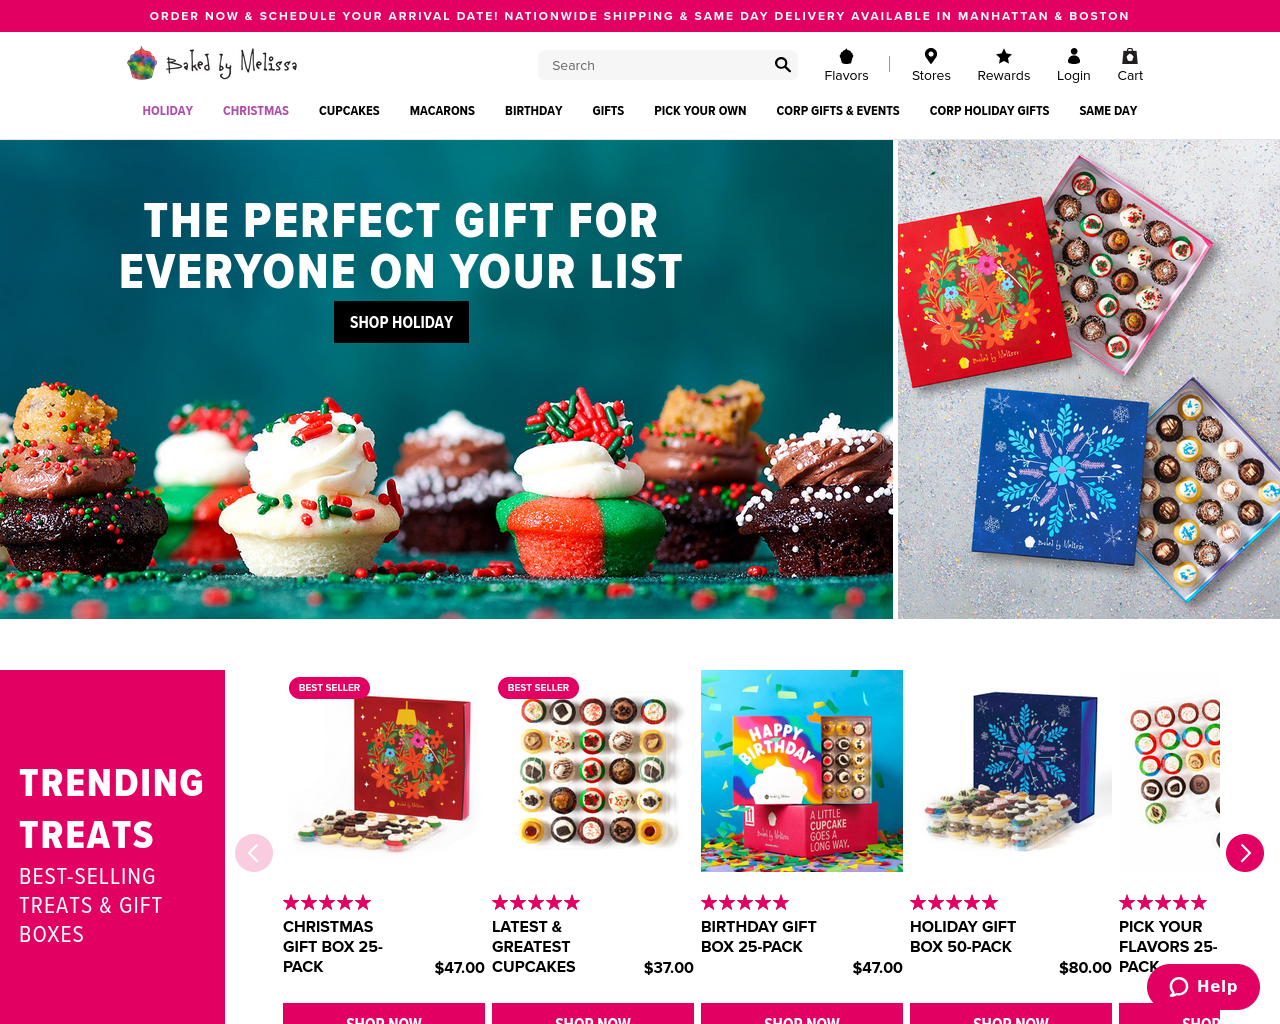The width and height of the screenshot is (1280, 1024).
Task: Go back with the carousel left arrow
Action: pyautogui.click(x=254, y=853)
